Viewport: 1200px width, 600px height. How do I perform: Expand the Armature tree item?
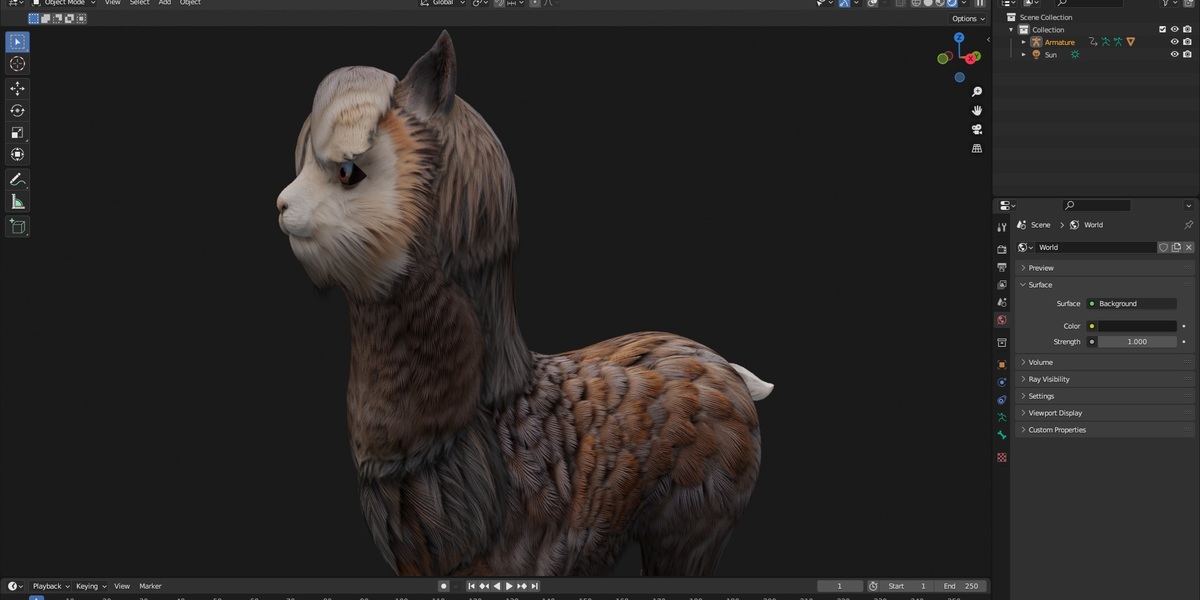click(x=1023, y=42)
